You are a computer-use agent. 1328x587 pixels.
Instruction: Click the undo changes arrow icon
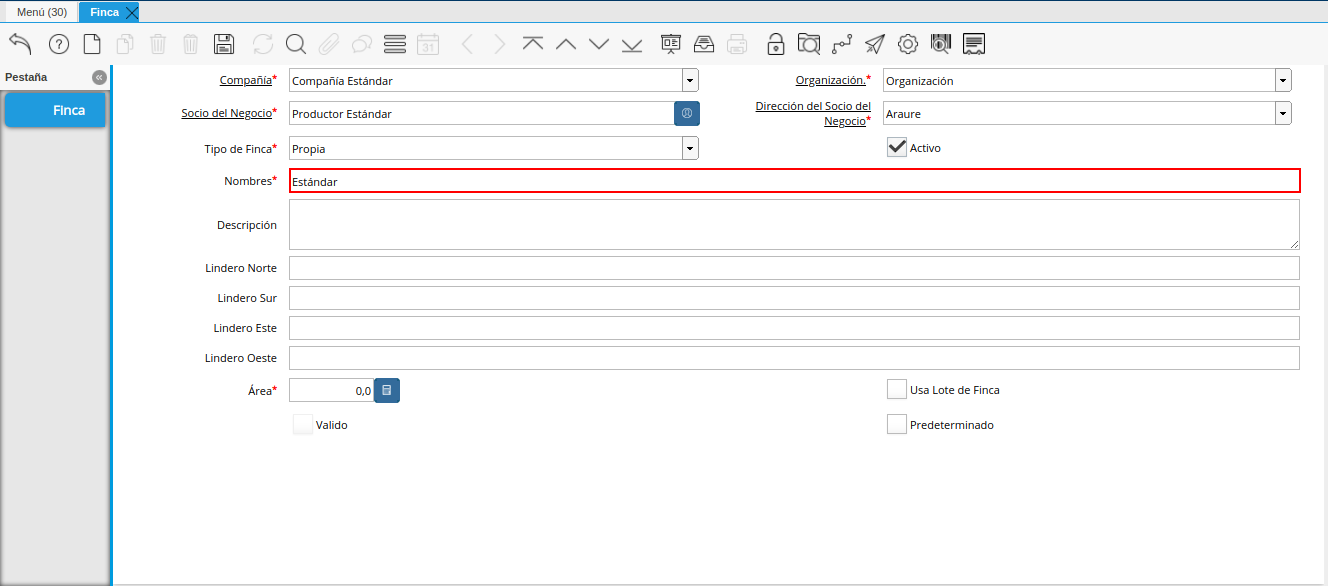21,44
